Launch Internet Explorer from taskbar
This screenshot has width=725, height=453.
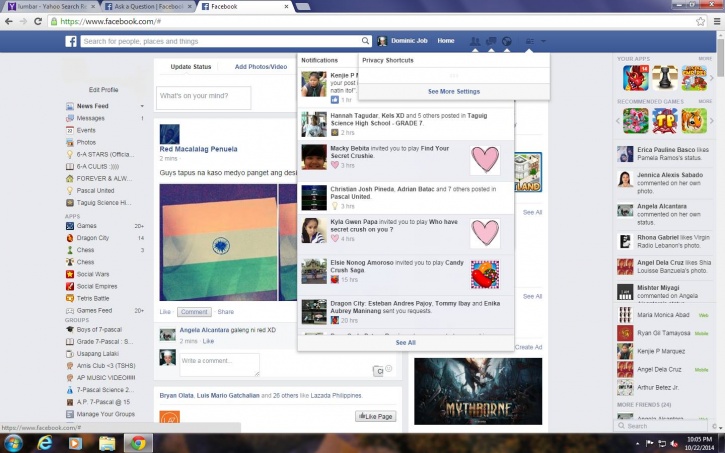point(44,443)
